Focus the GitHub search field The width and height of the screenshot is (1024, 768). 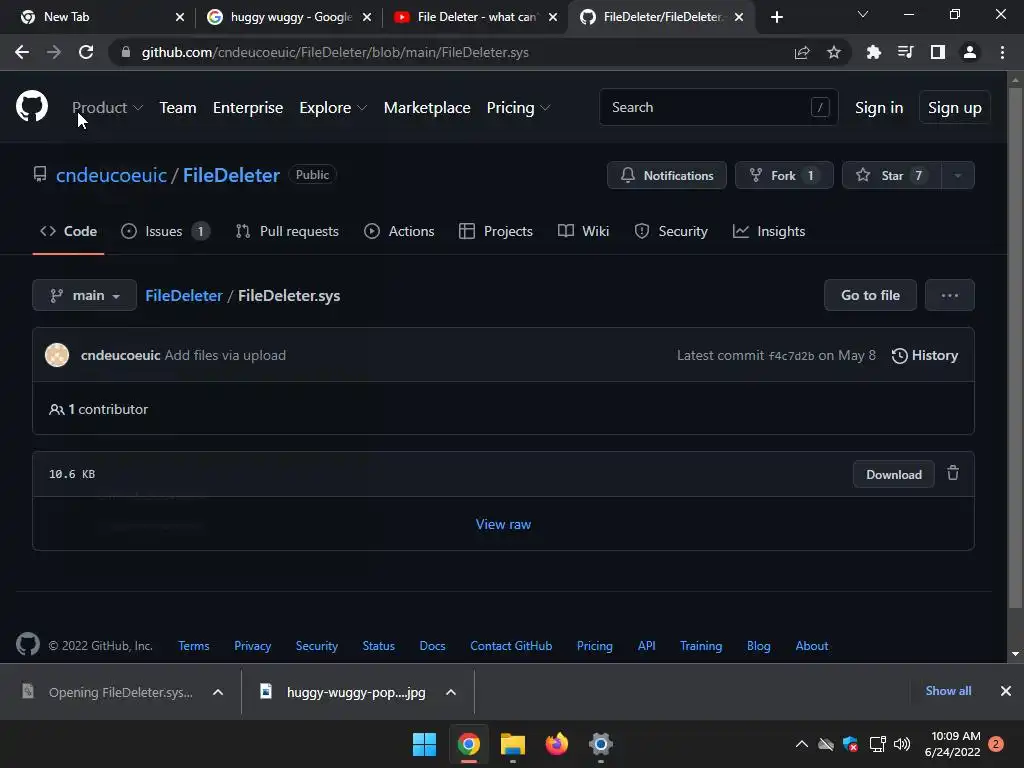tap(718, 107)
